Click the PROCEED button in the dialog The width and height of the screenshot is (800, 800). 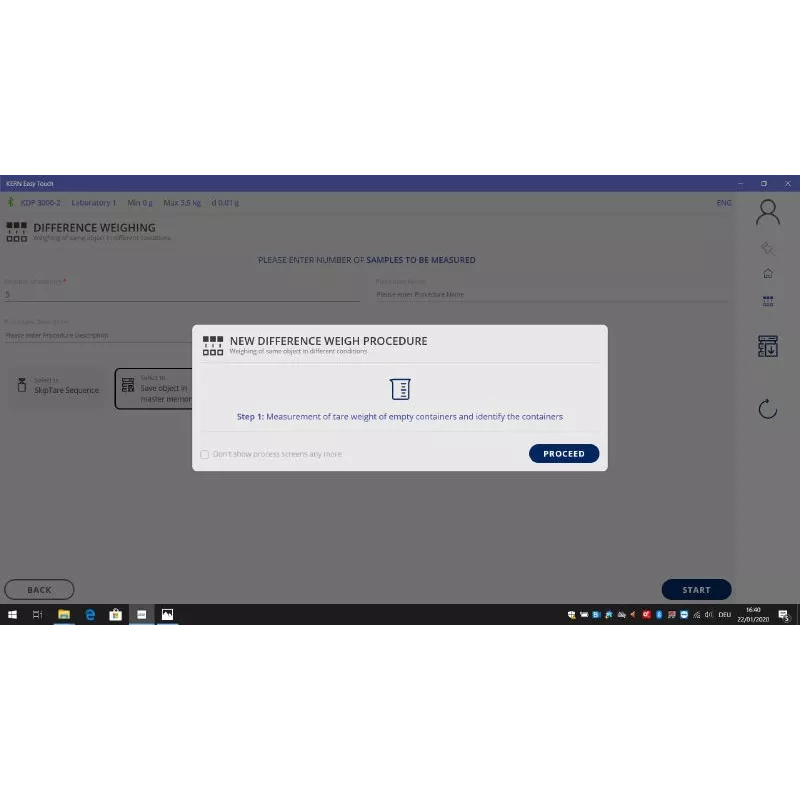(x=564, y=454)
